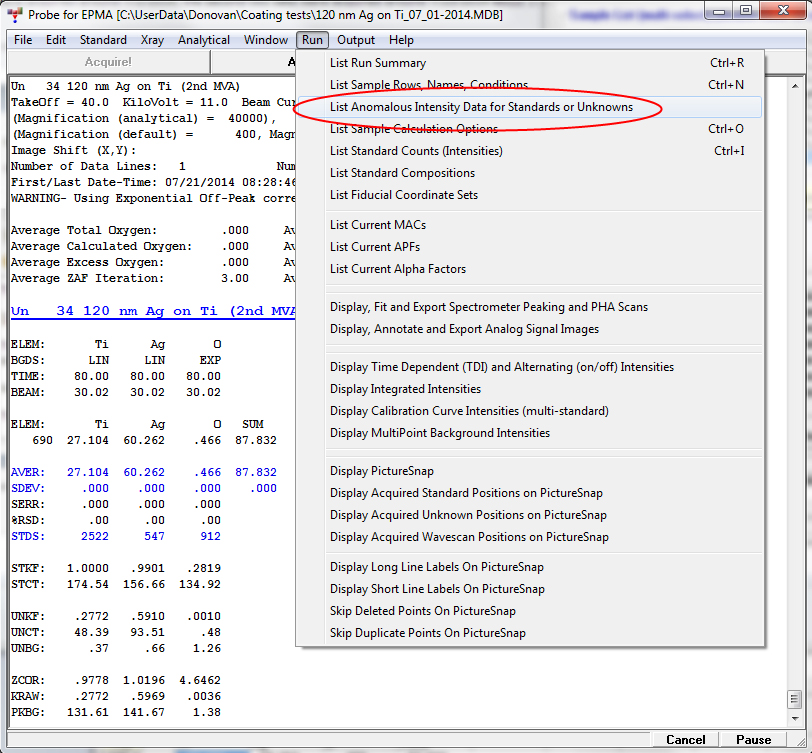Open the Xray menu
812x753 pixels.
152,40
